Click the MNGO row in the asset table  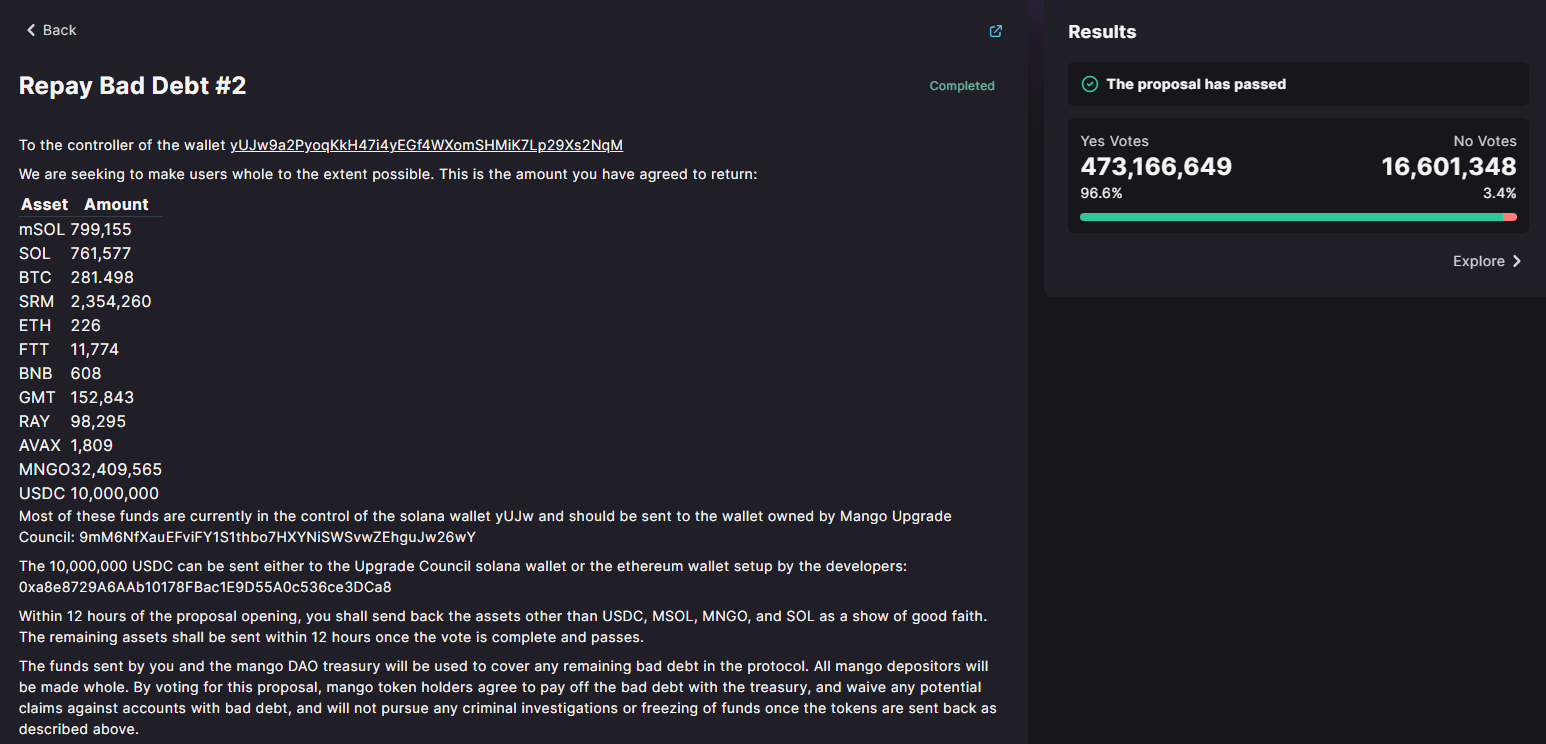click(90, 469)
